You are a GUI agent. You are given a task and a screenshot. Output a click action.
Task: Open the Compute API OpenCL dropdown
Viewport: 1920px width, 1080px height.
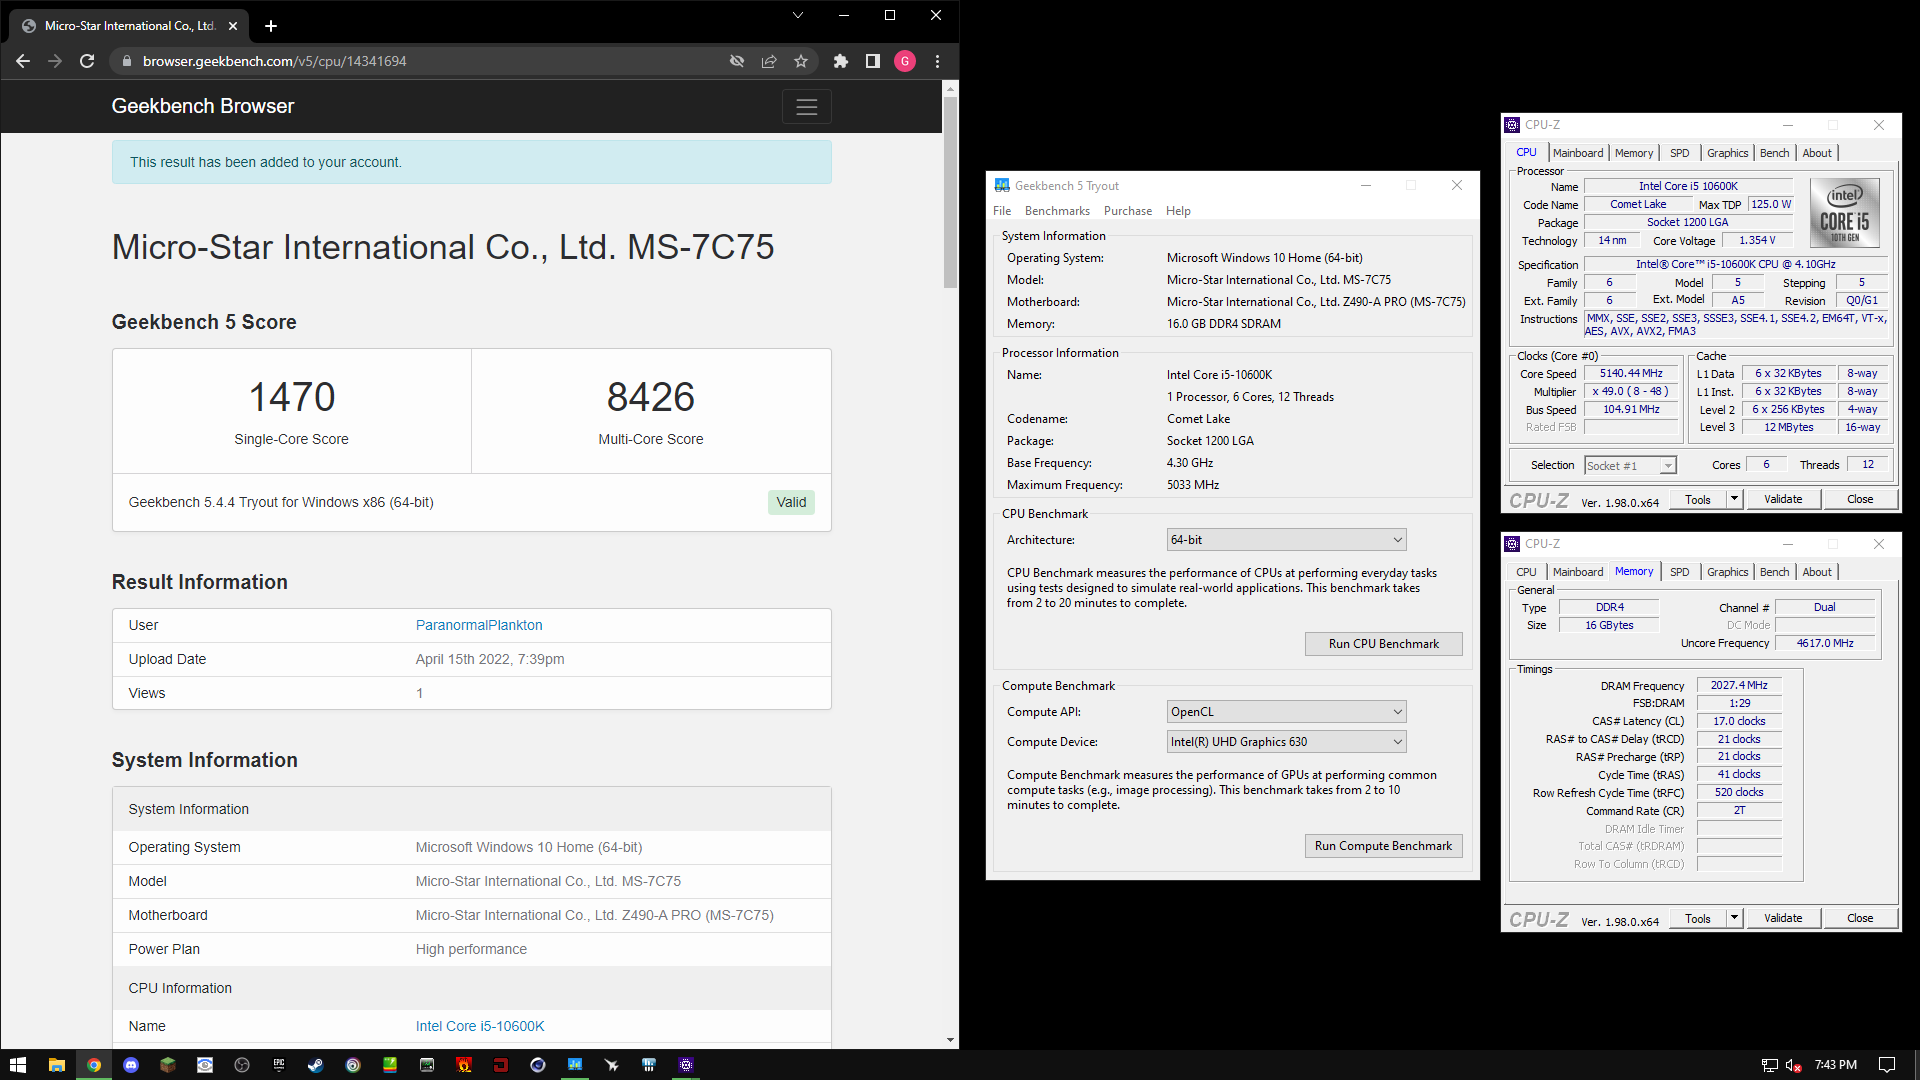(x=1286, y=712)
